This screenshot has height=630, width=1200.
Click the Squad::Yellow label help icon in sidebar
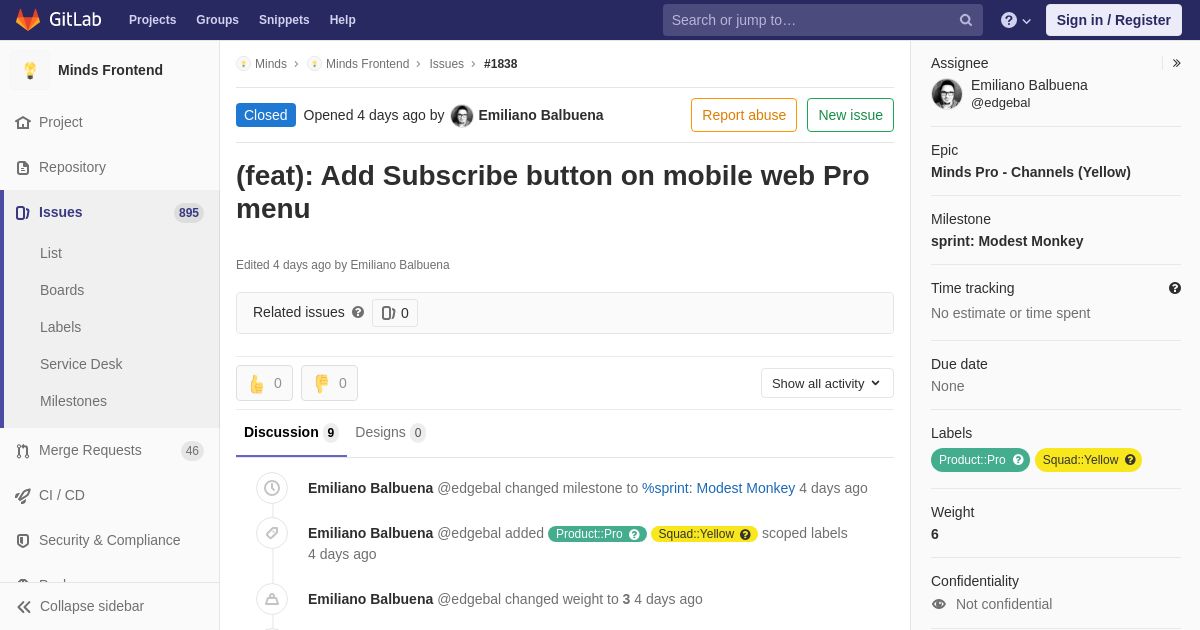pos(1130,460)
